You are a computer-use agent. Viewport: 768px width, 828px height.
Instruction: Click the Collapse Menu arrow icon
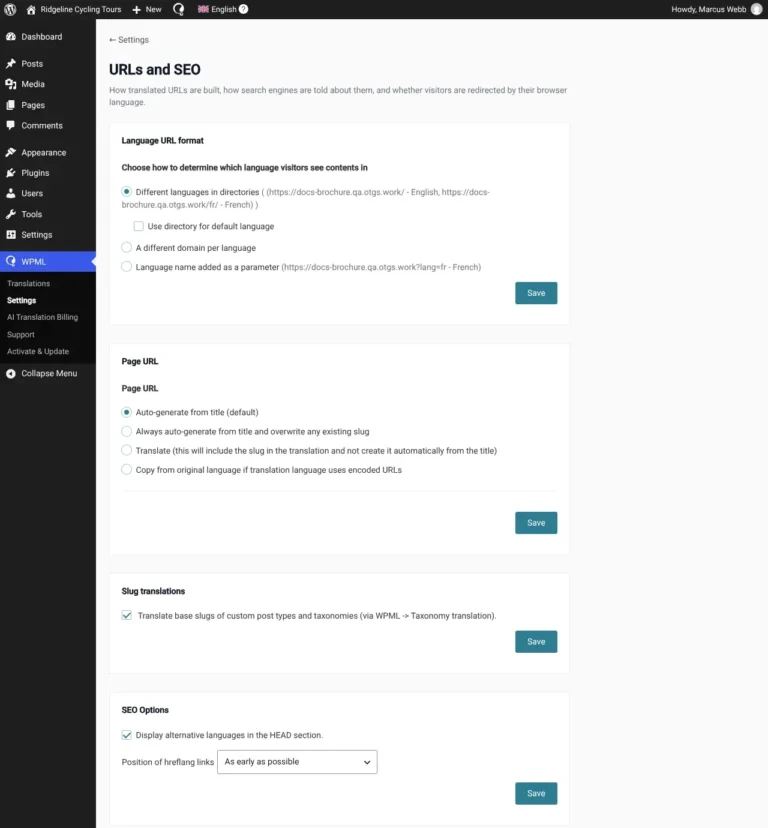click(11, 373)
